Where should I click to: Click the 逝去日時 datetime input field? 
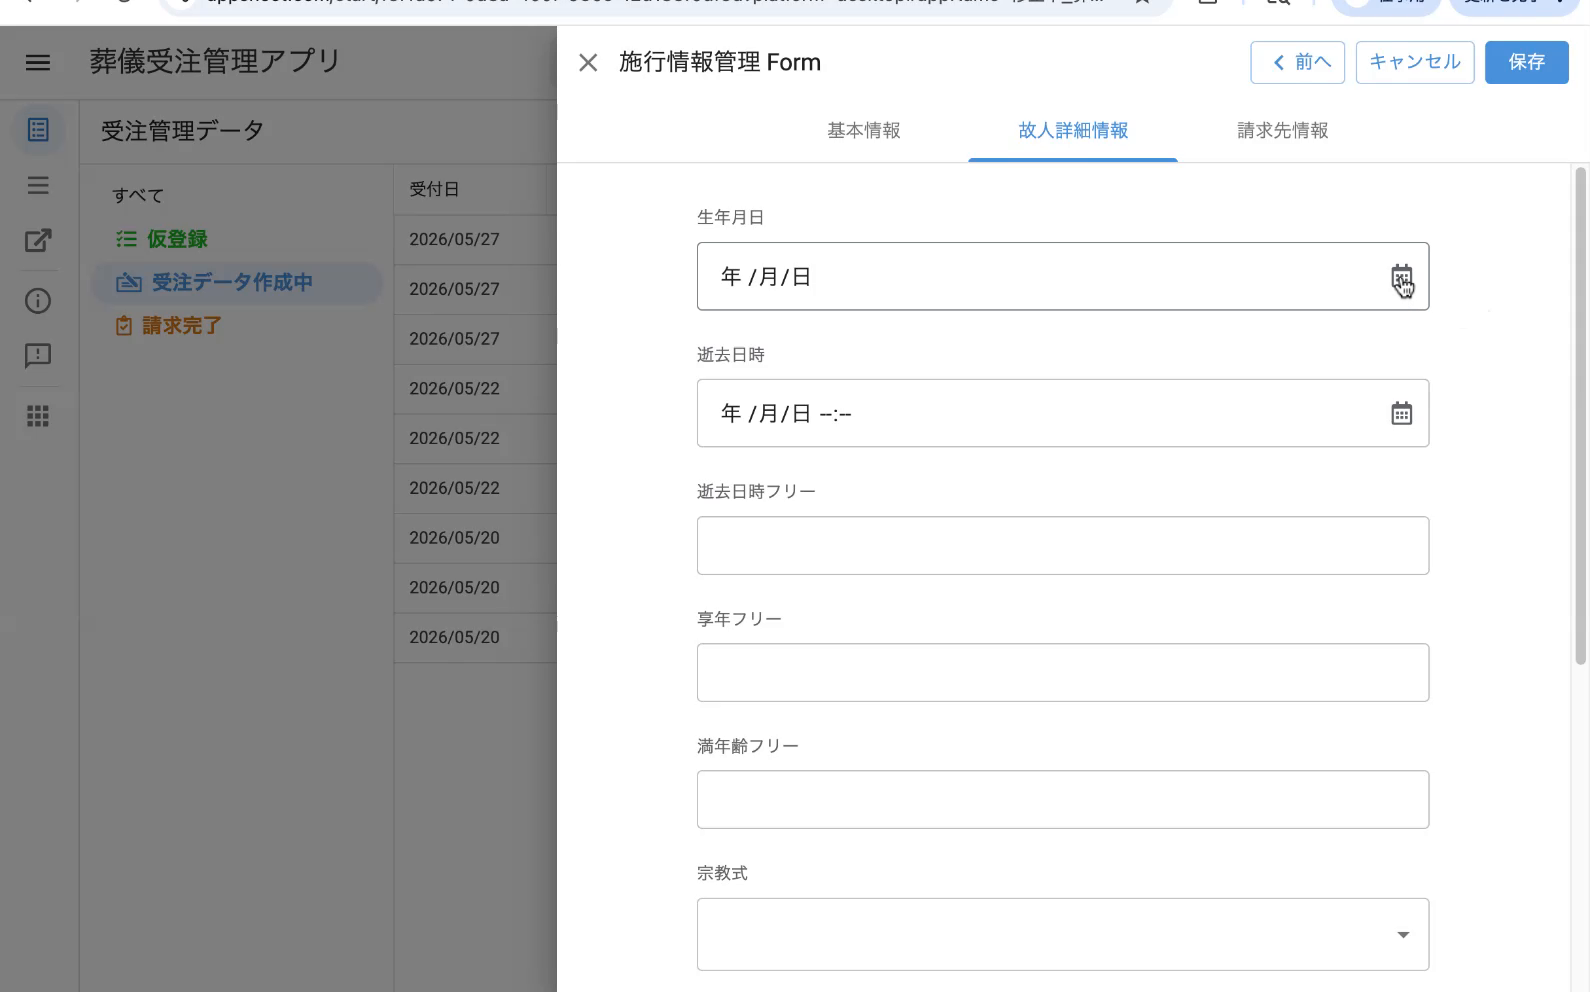[1062, 413]
